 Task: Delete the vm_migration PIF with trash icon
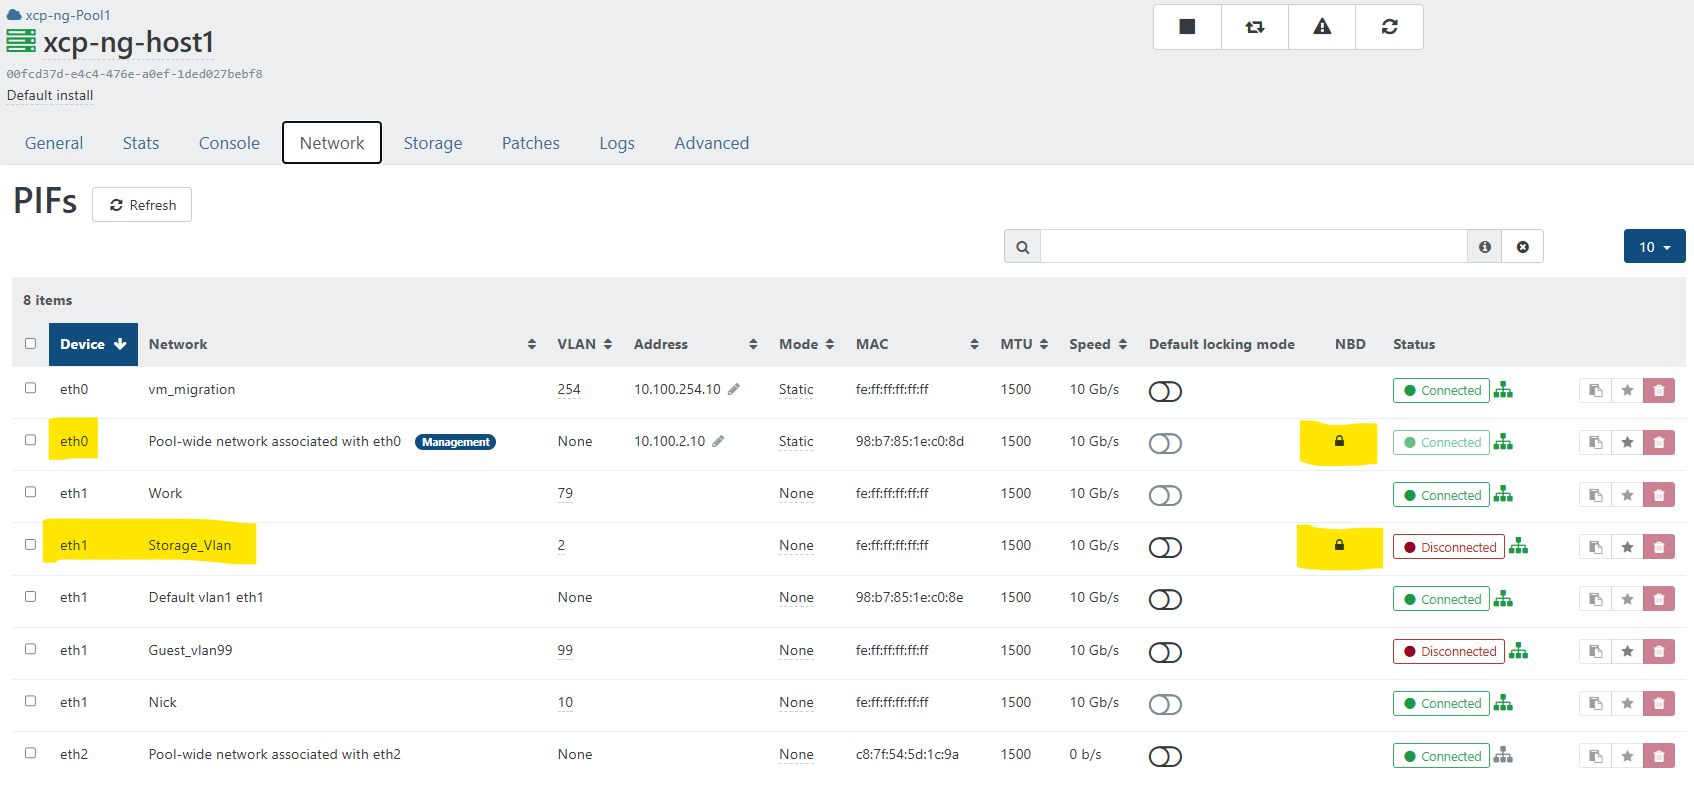tap(1659, 391)
